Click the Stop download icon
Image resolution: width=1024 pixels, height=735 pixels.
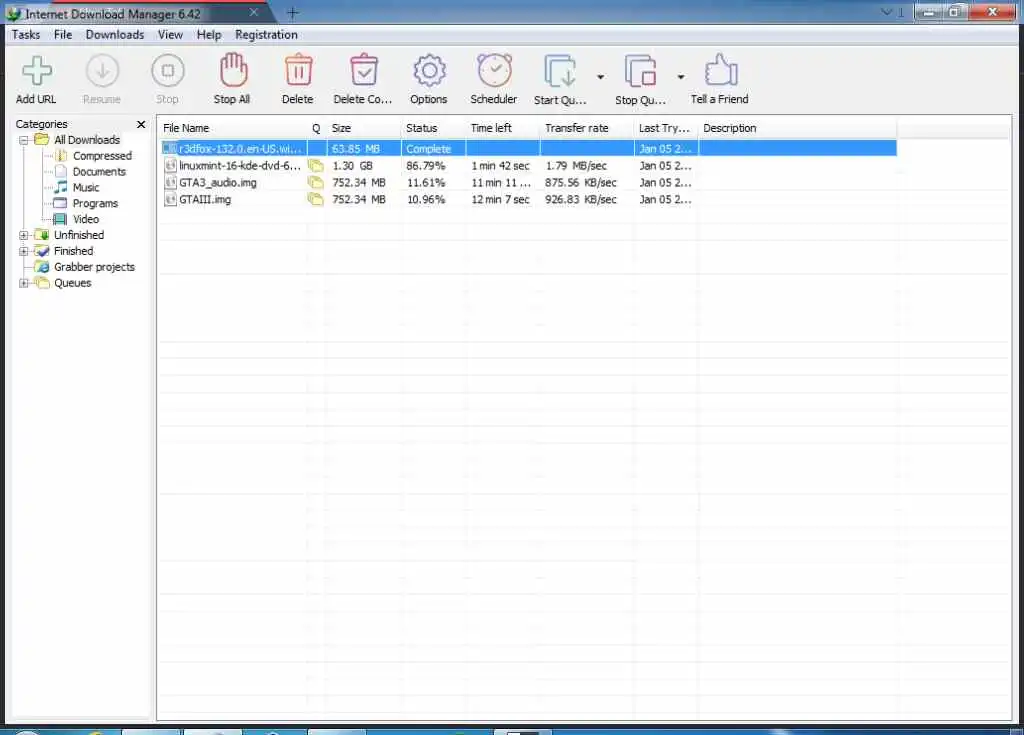coord(168,71)
